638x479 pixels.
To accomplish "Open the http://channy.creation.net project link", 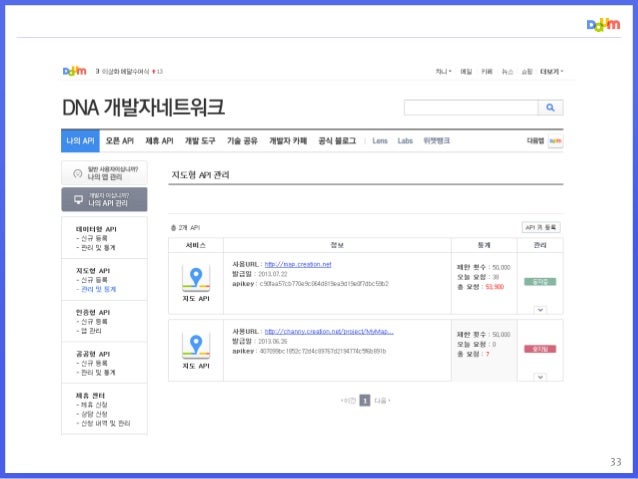I will [329, 332].
